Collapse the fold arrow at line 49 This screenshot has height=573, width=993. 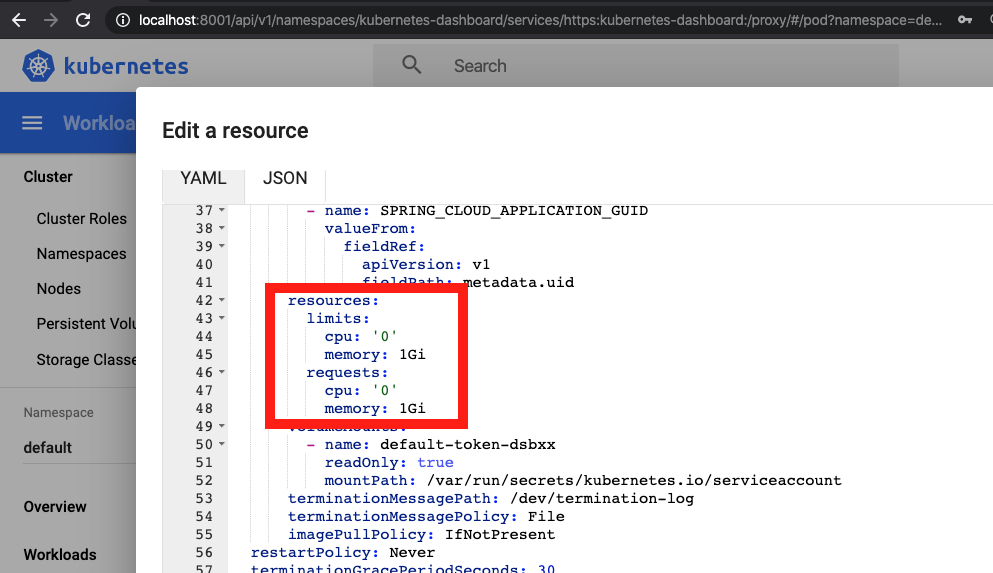click(222, 425)
